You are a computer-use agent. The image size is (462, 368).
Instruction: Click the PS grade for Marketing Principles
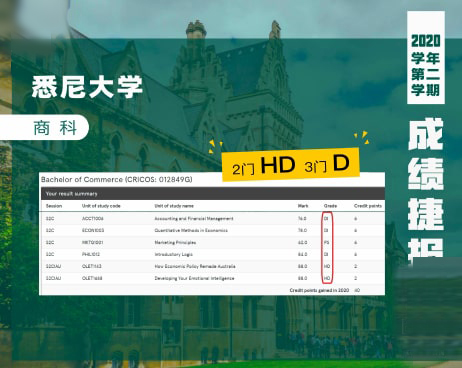326,243
